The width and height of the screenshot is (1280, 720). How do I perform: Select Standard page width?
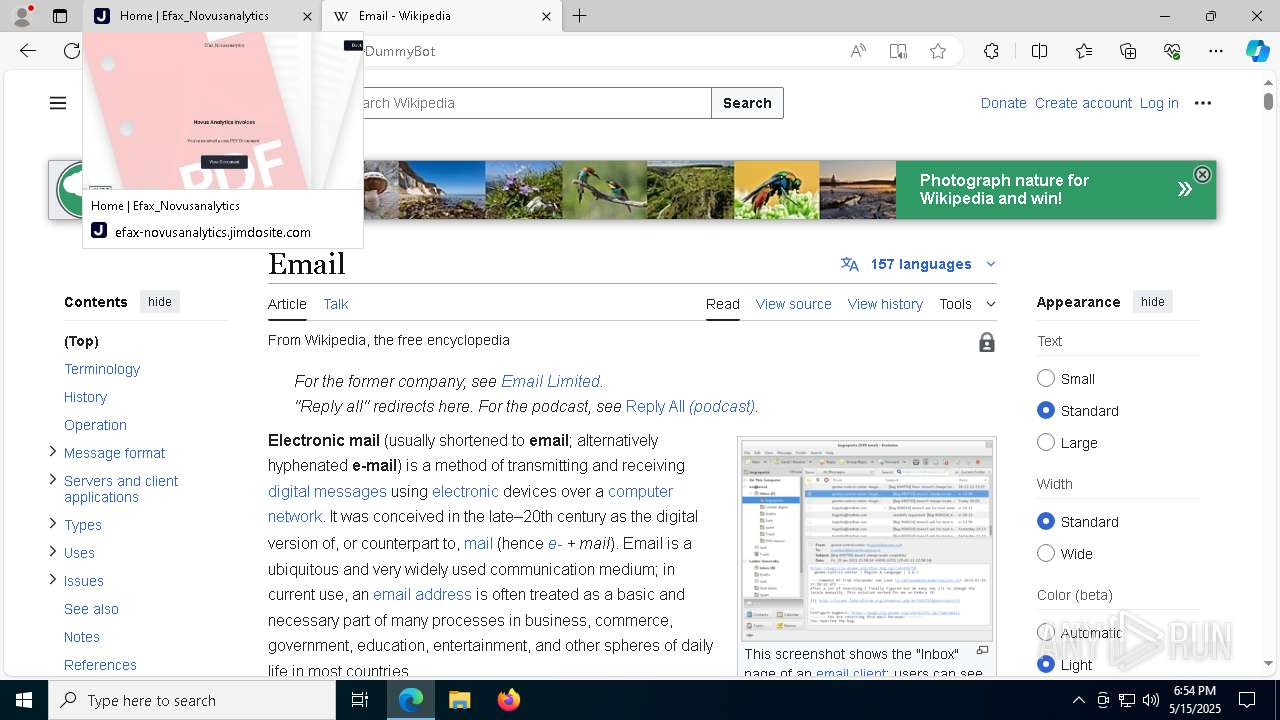pos(1046,521)
